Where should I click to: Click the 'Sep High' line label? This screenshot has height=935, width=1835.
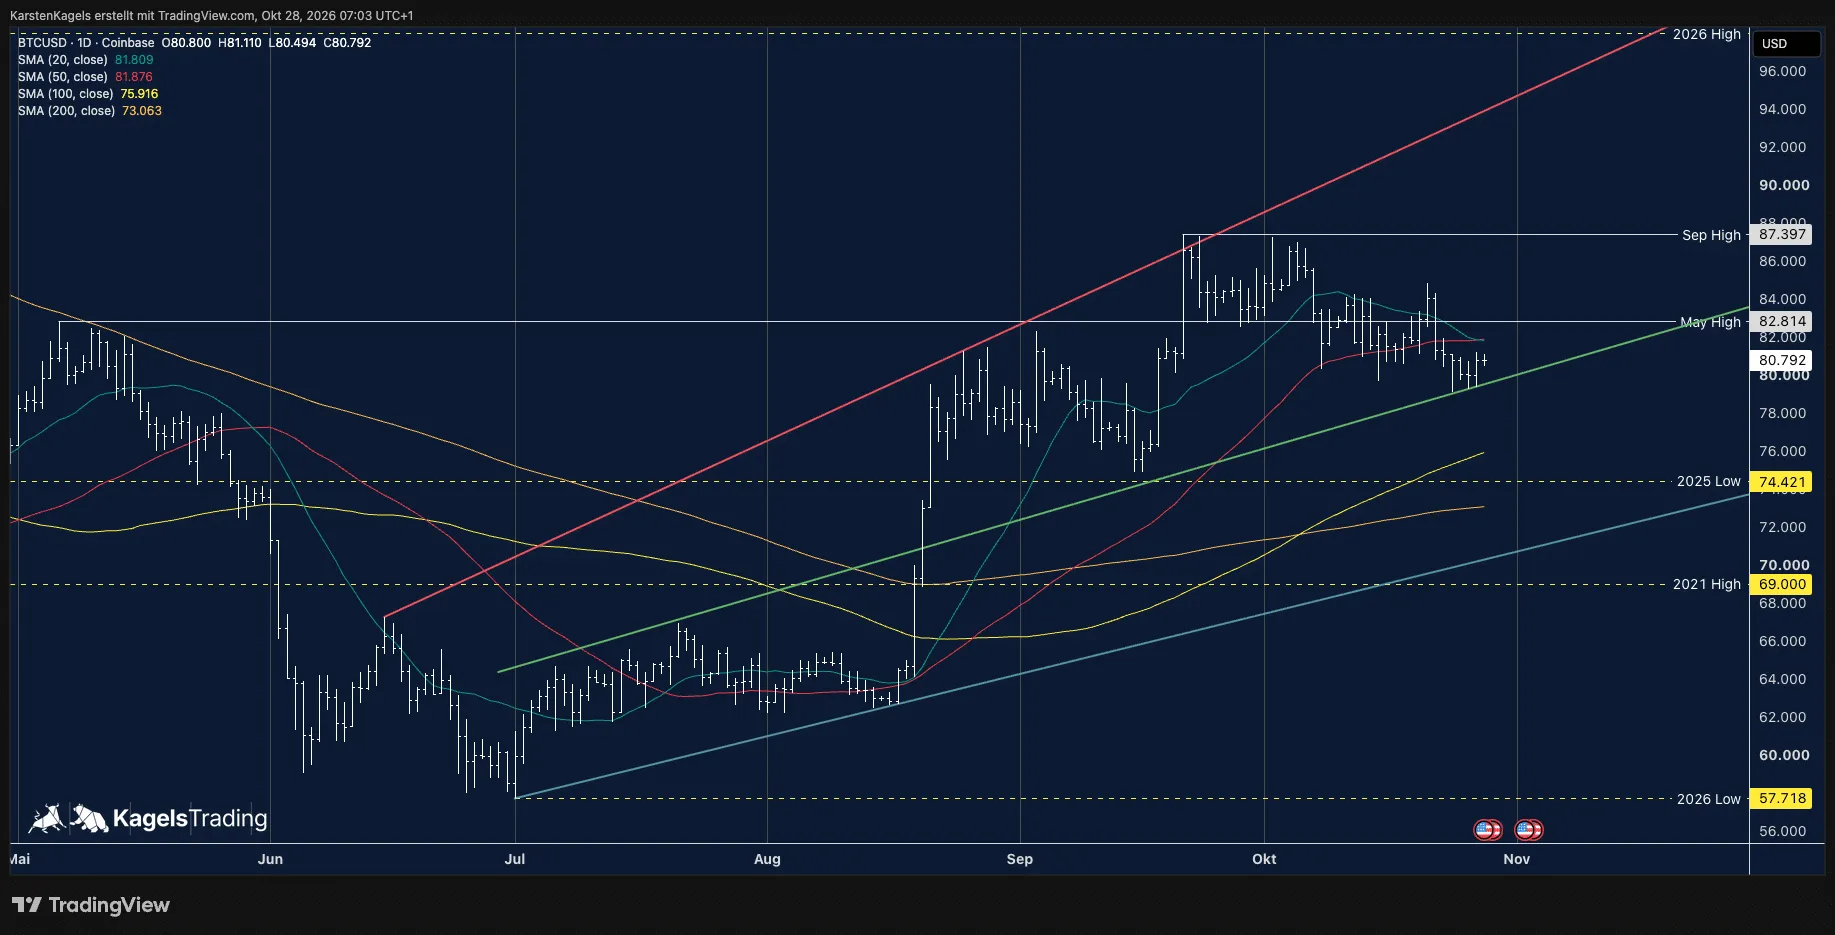click(x=1711, y=235)
